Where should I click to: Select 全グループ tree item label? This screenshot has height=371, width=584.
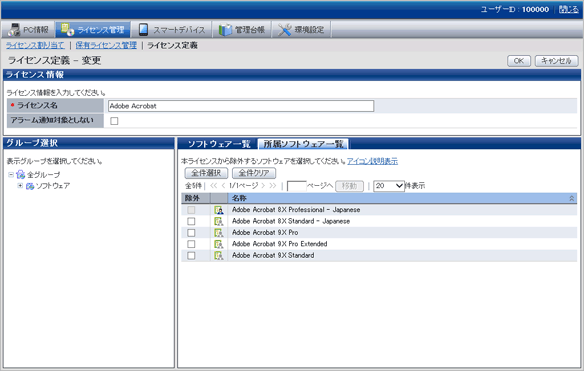[x=43, y=174]
